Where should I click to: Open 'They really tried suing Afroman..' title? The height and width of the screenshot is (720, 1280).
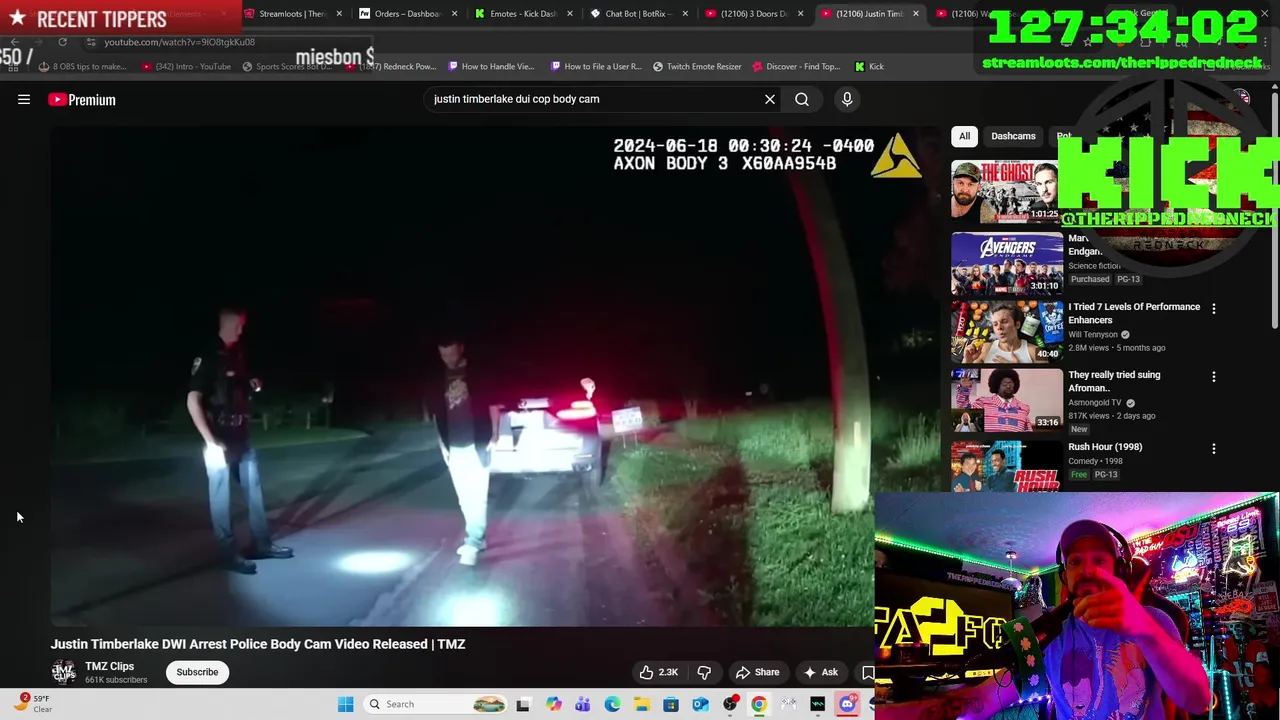(x=1114, y=381)
